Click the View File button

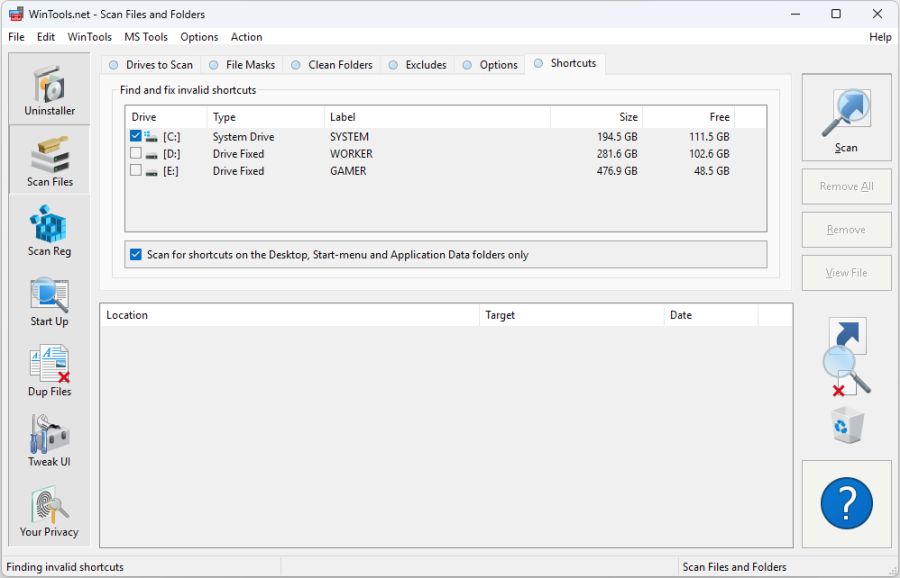pyautogui.click(x=846, y=272)
